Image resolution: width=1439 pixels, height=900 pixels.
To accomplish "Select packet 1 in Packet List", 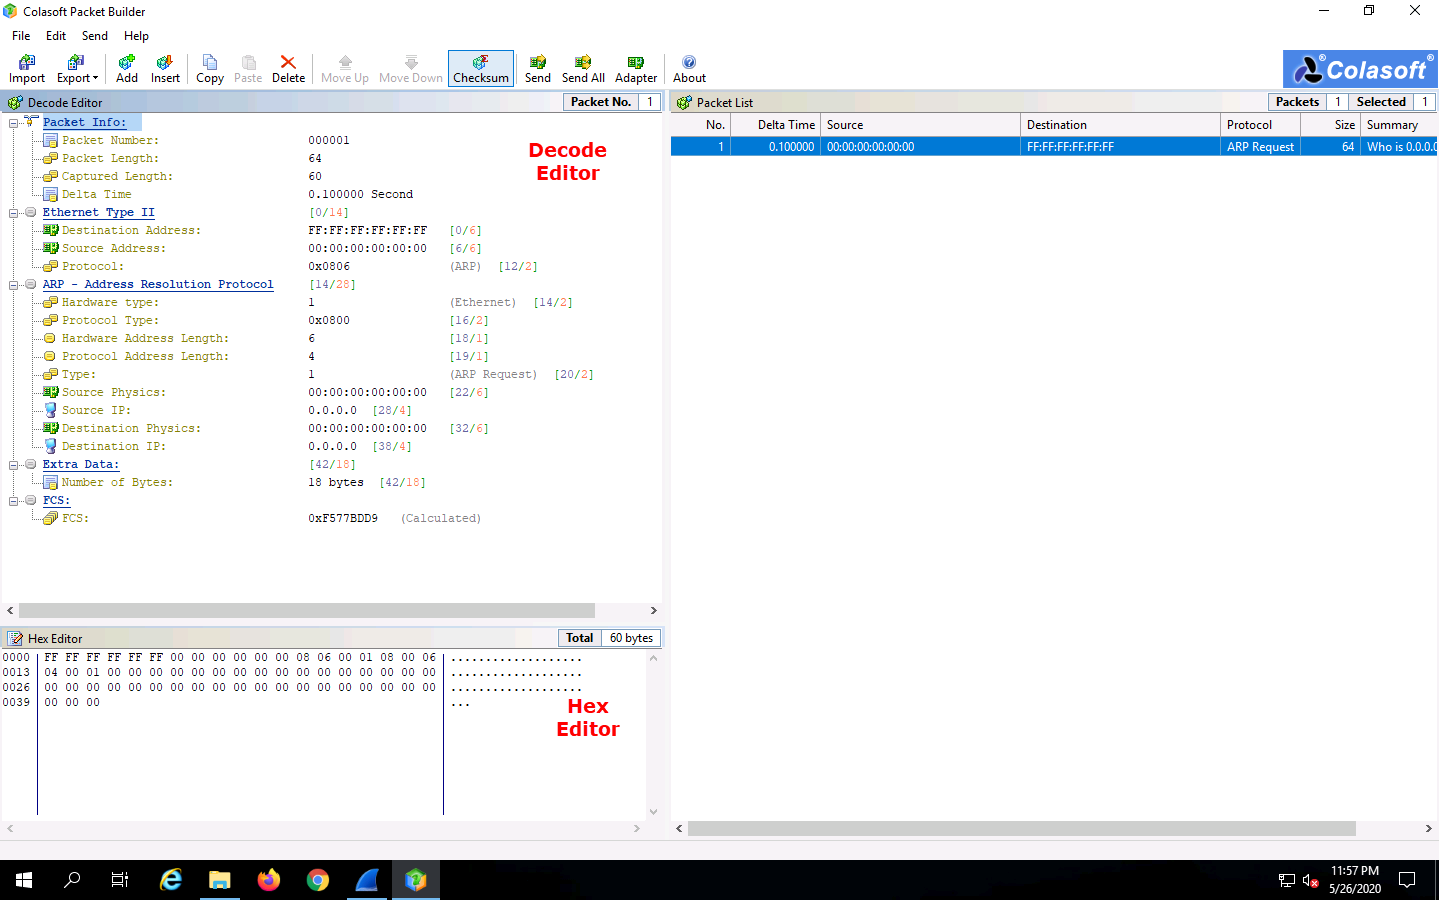I will pyautogui.click(x=1054, y=146).
